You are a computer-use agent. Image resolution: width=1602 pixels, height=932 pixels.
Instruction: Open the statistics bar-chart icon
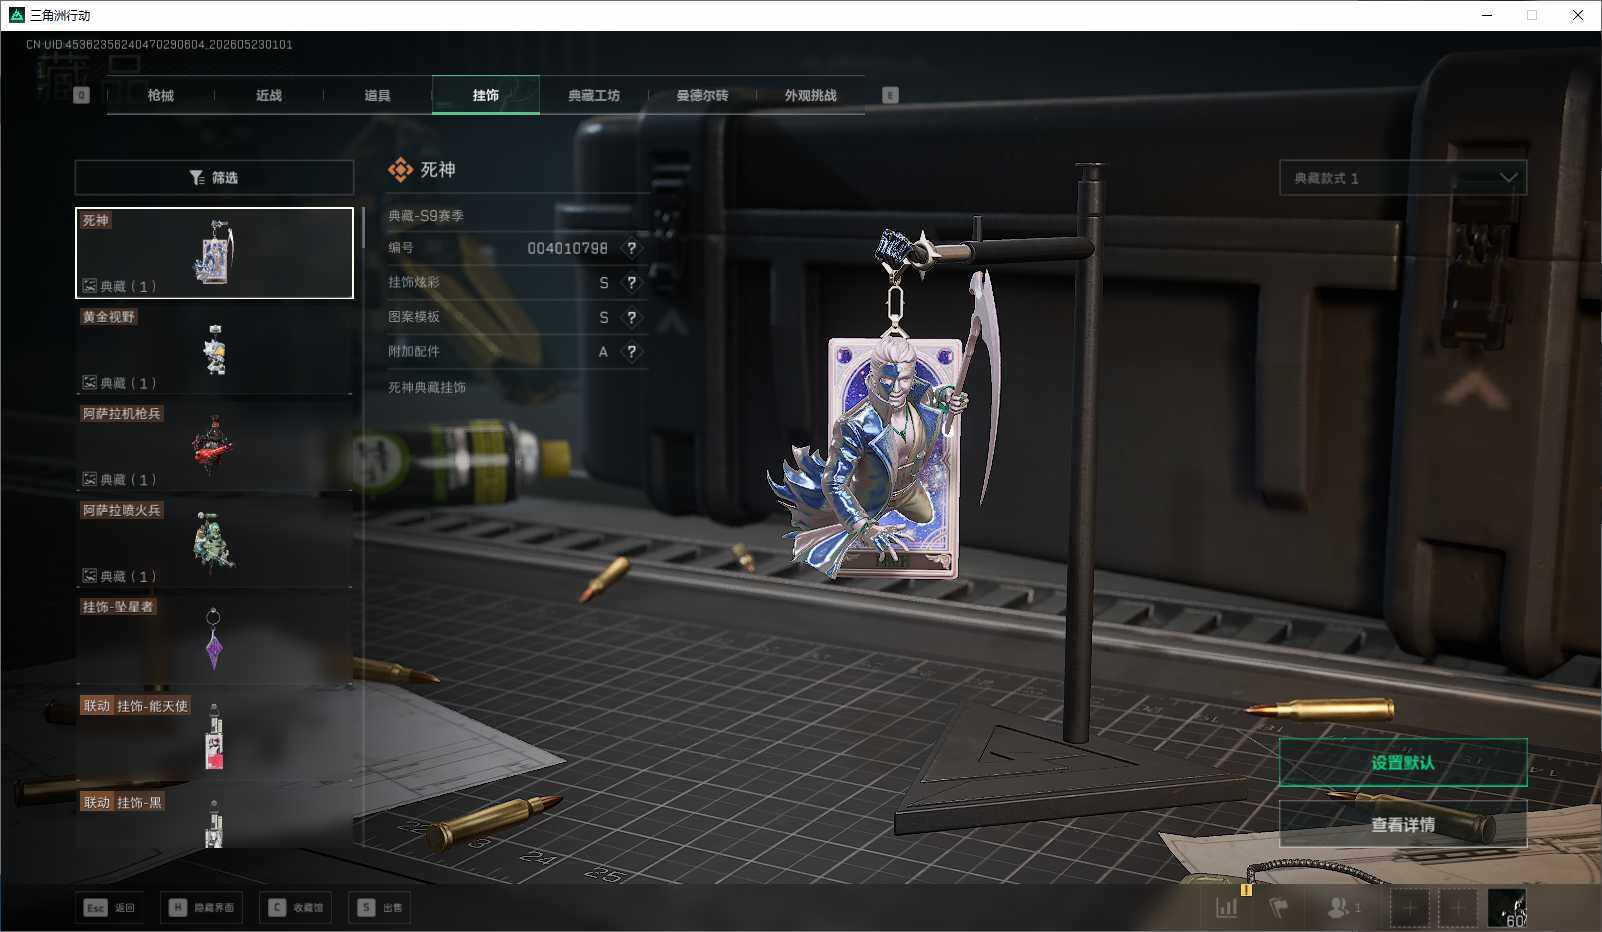[x=1226, y=908]
